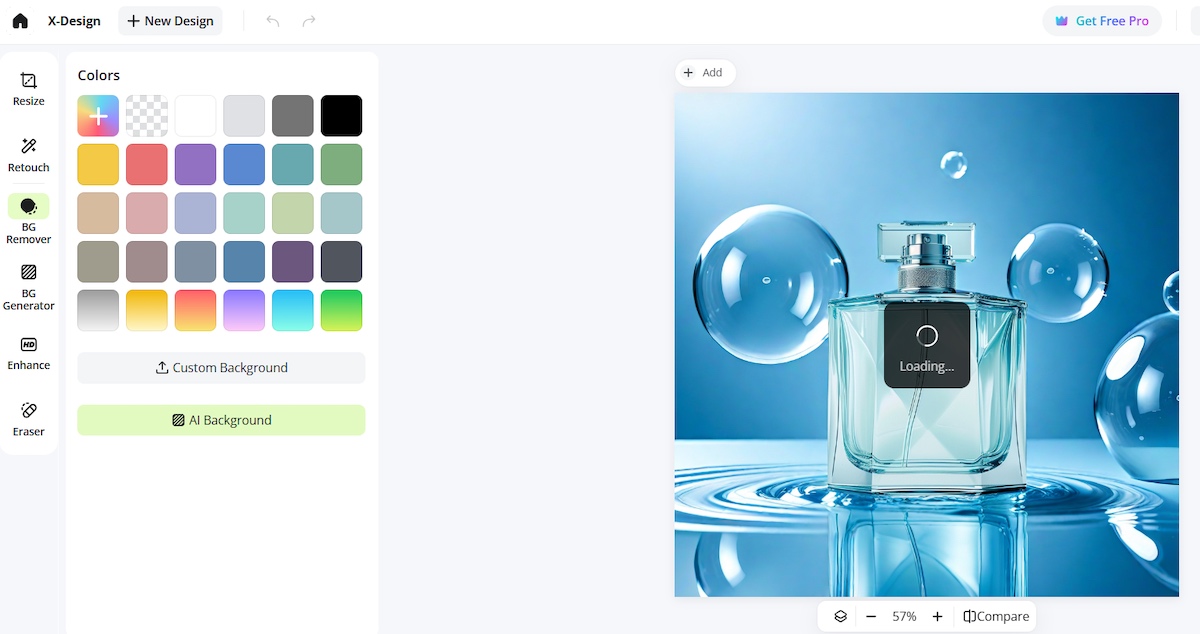
Task: Click Get Free Pro
Action: coord(1102,21)
